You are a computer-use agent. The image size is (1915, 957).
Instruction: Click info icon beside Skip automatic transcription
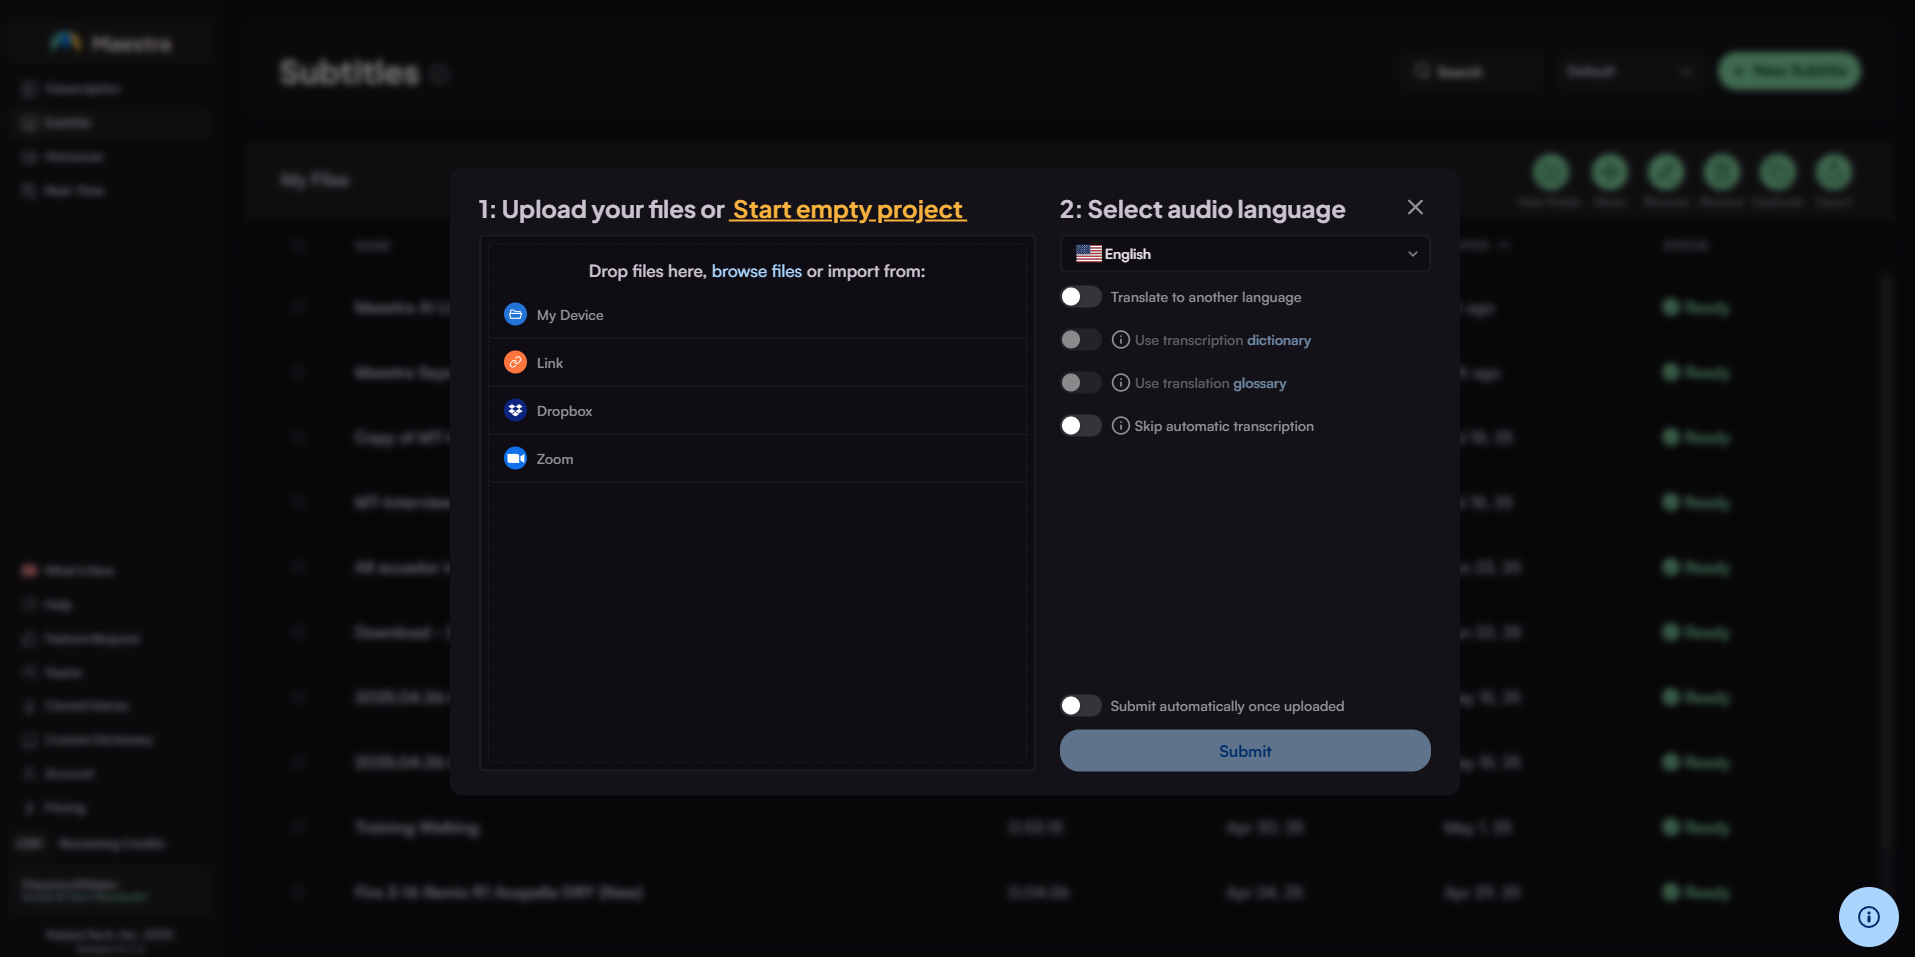tap(1121, 426)
